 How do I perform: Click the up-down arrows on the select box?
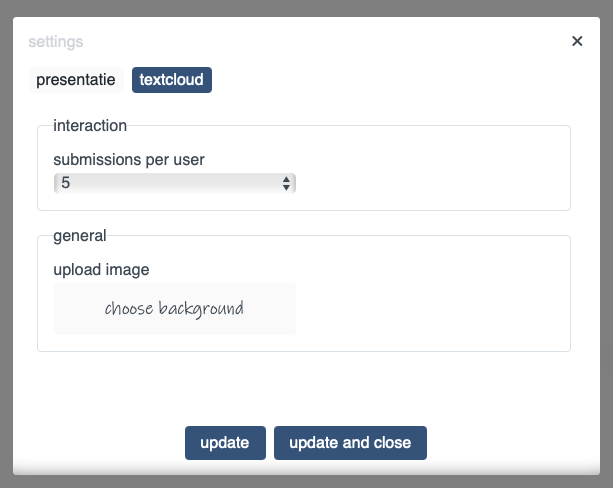[x=287, y=183]
